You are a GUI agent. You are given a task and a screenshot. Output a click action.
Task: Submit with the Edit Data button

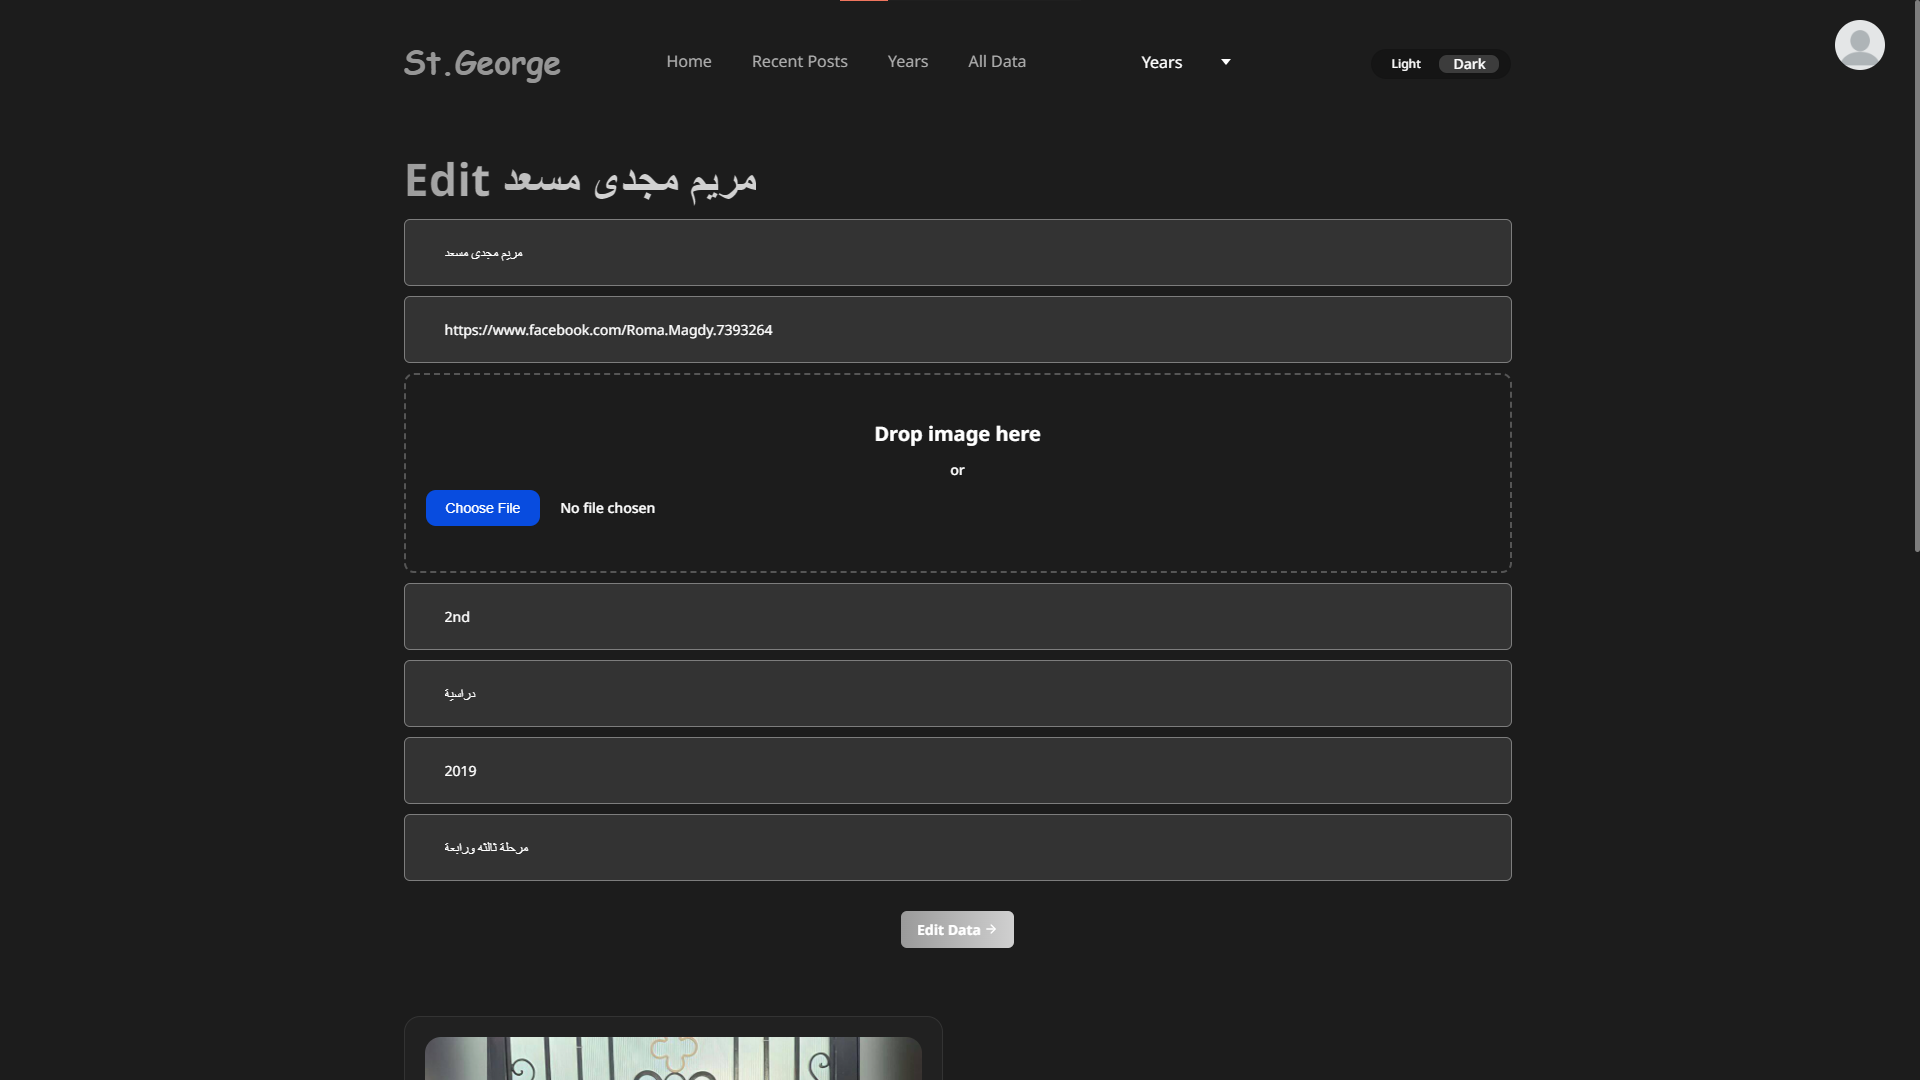coord(956,929)
